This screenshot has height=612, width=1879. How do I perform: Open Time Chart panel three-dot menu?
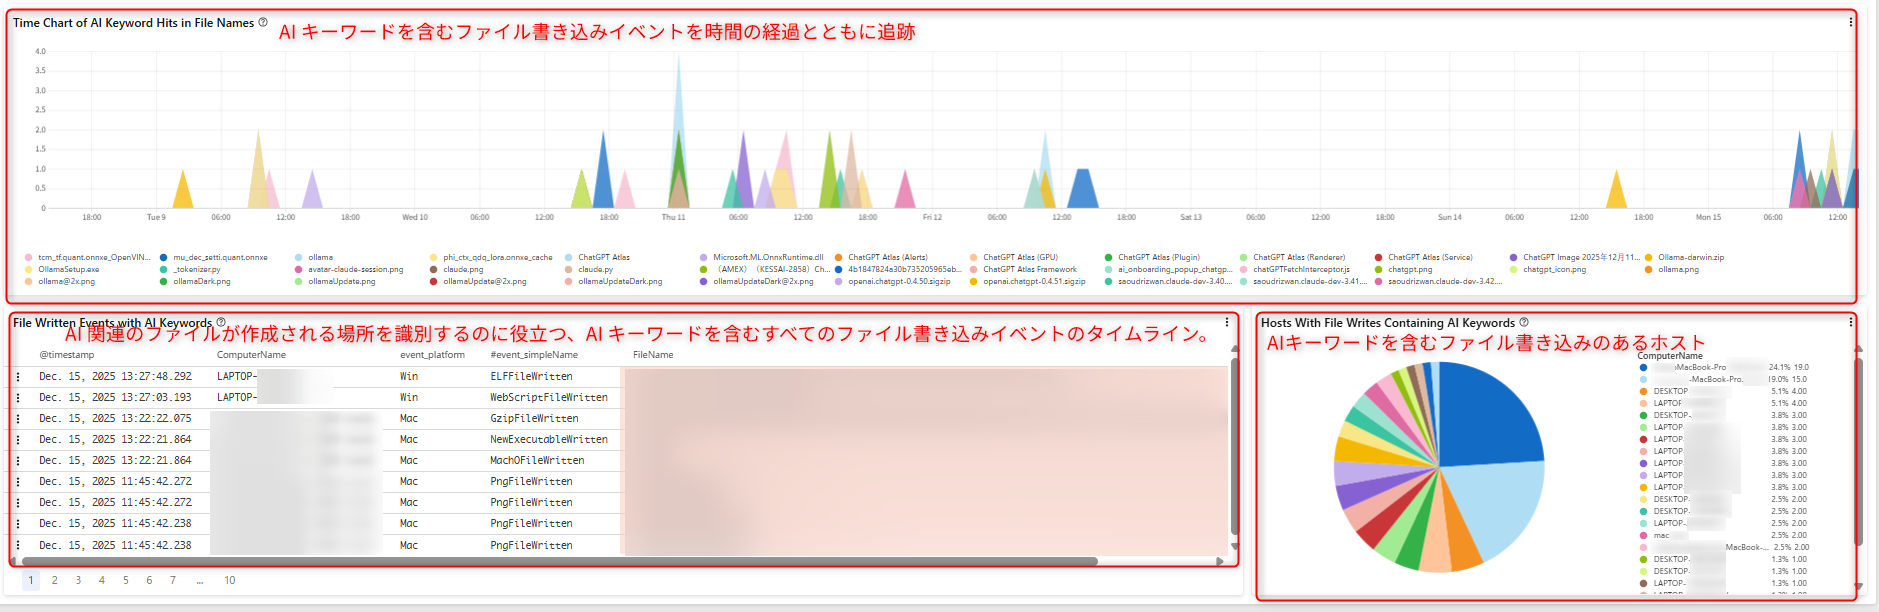pyautogui.click(x=1850, y=22)
